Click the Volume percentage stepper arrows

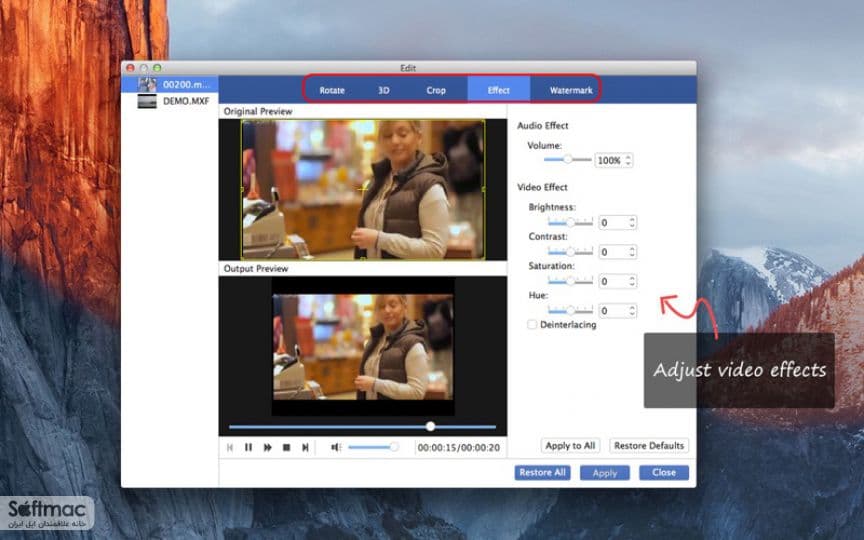pos(628,160)
